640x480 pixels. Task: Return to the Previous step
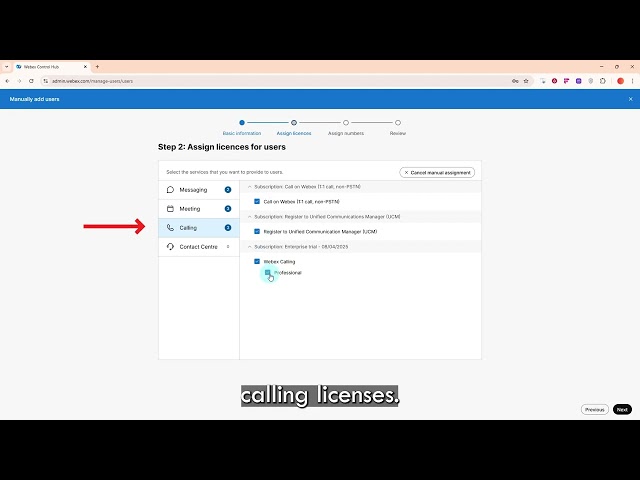(595, 409)
